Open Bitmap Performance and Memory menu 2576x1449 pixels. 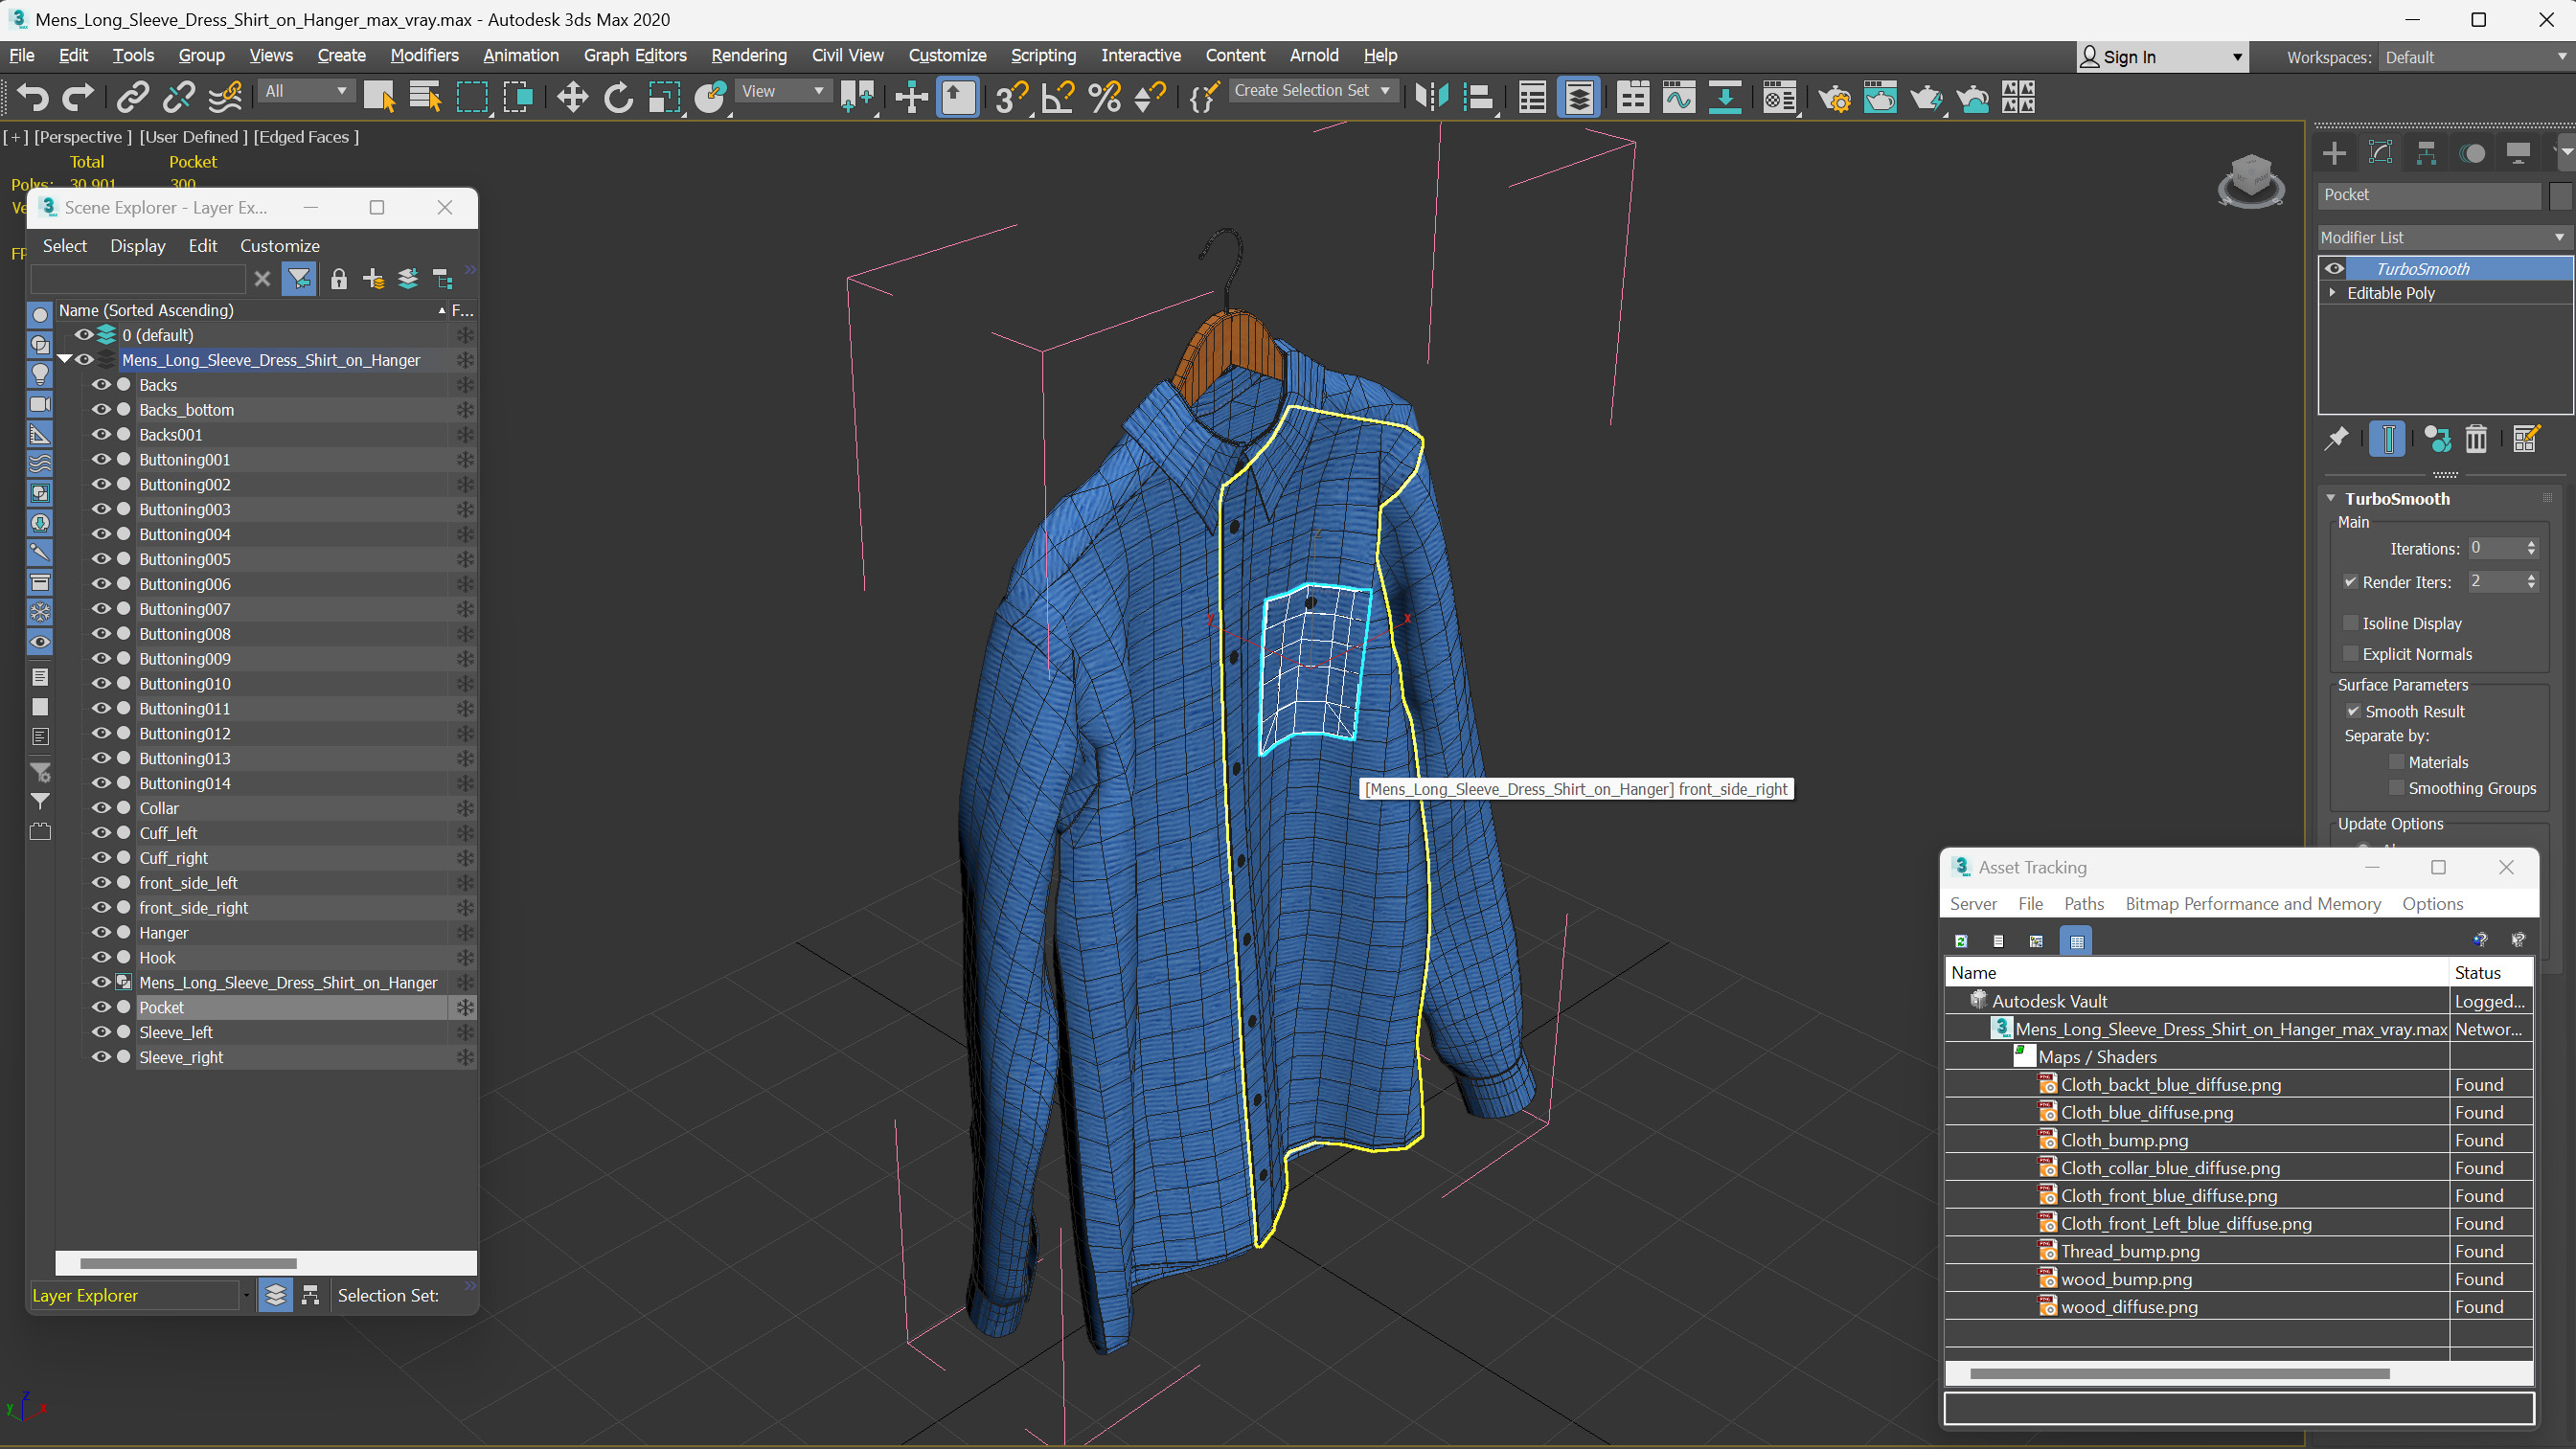click(2252, 903)
